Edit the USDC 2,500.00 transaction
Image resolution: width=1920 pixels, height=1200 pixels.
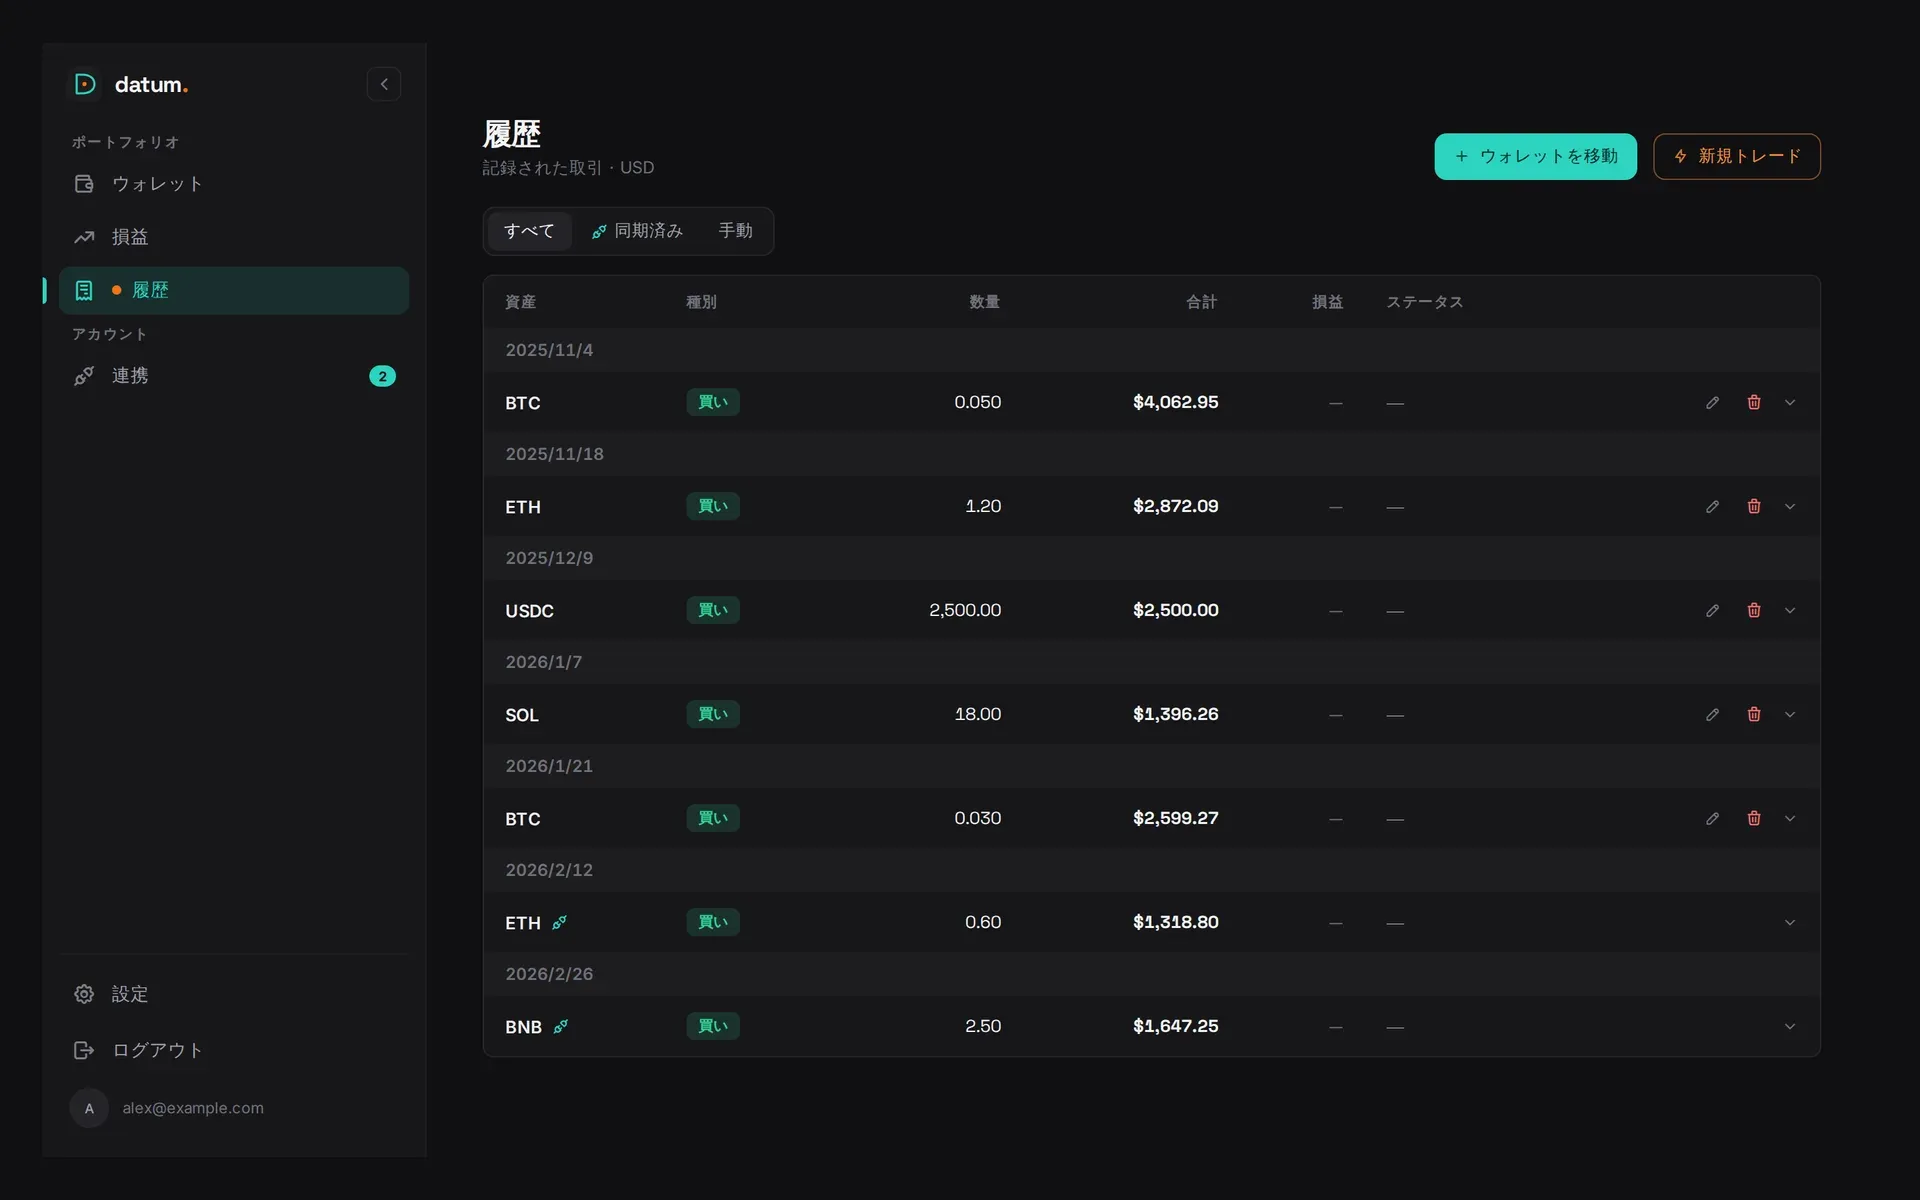1712,611
